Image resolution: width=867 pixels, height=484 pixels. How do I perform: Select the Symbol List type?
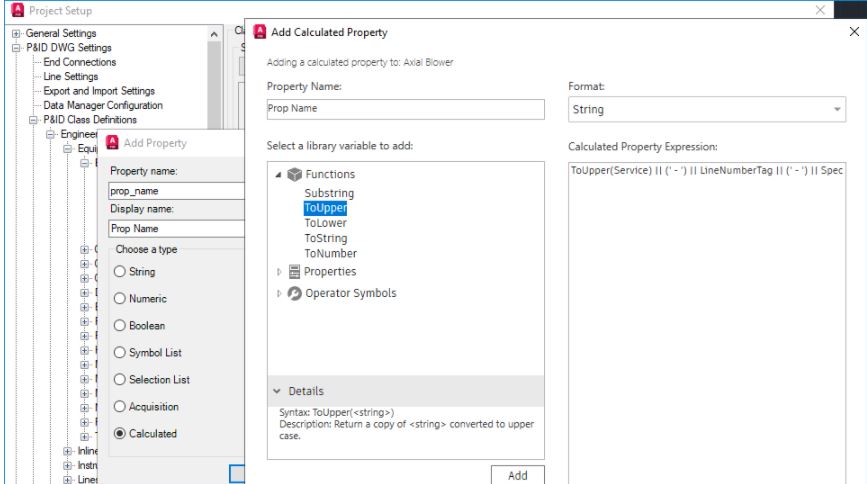pos(119,352)
